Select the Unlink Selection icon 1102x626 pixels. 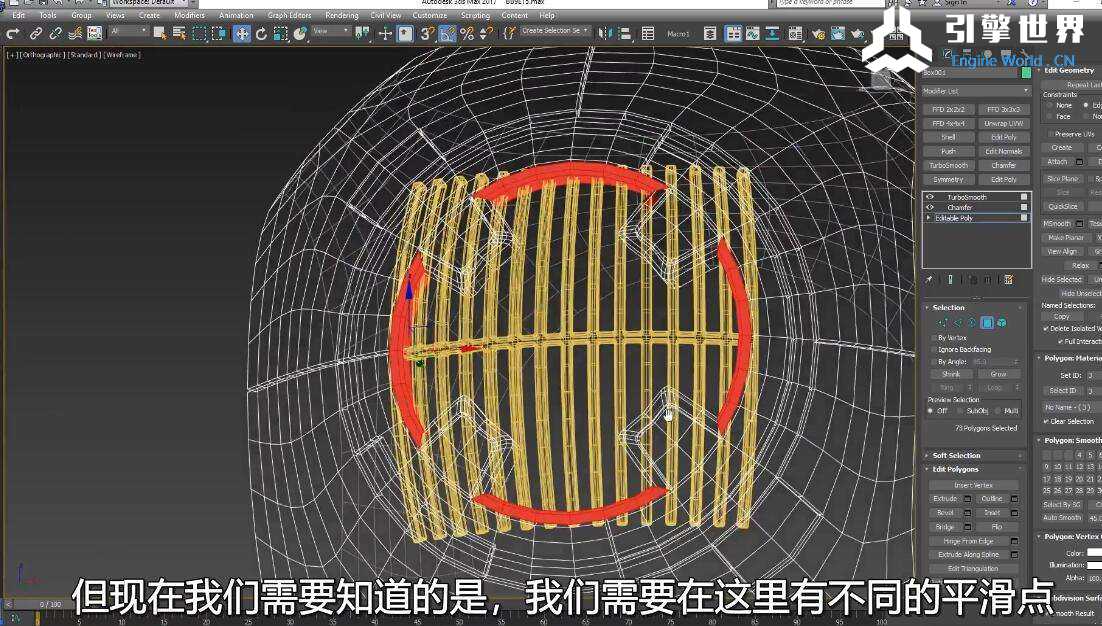[55, 33]
